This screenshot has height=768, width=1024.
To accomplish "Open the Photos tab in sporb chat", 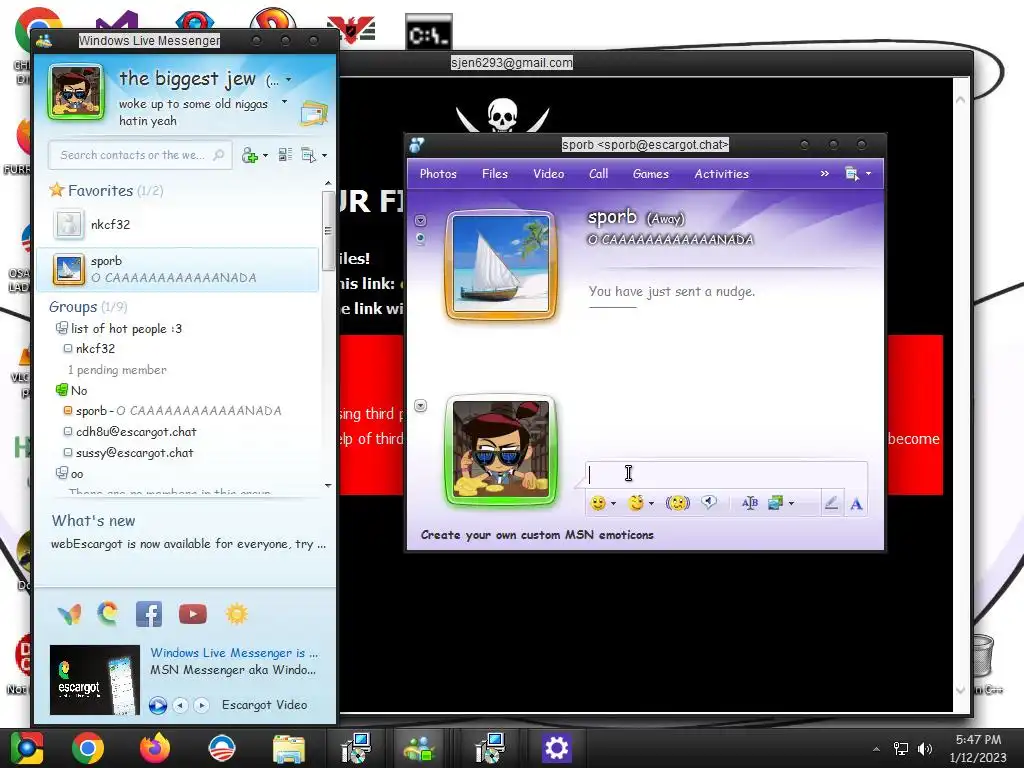I will tap(438, 174).
